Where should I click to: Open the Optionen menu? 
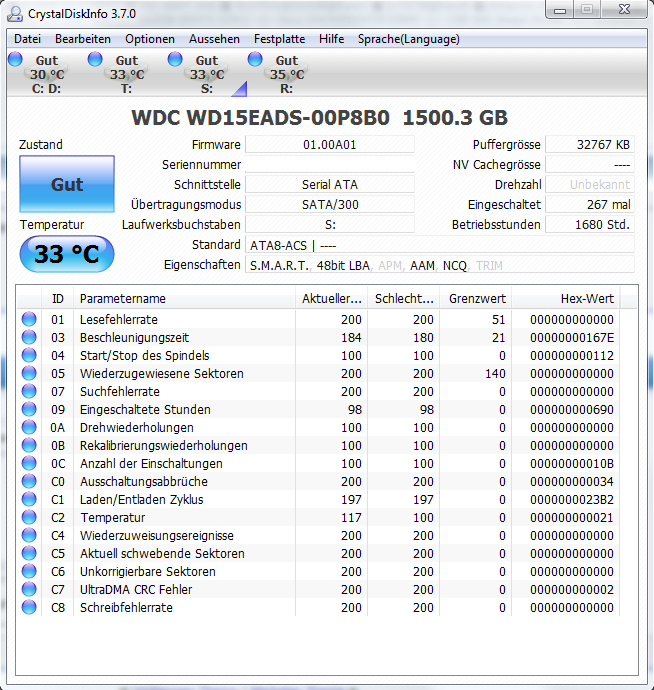pos(150,39)
